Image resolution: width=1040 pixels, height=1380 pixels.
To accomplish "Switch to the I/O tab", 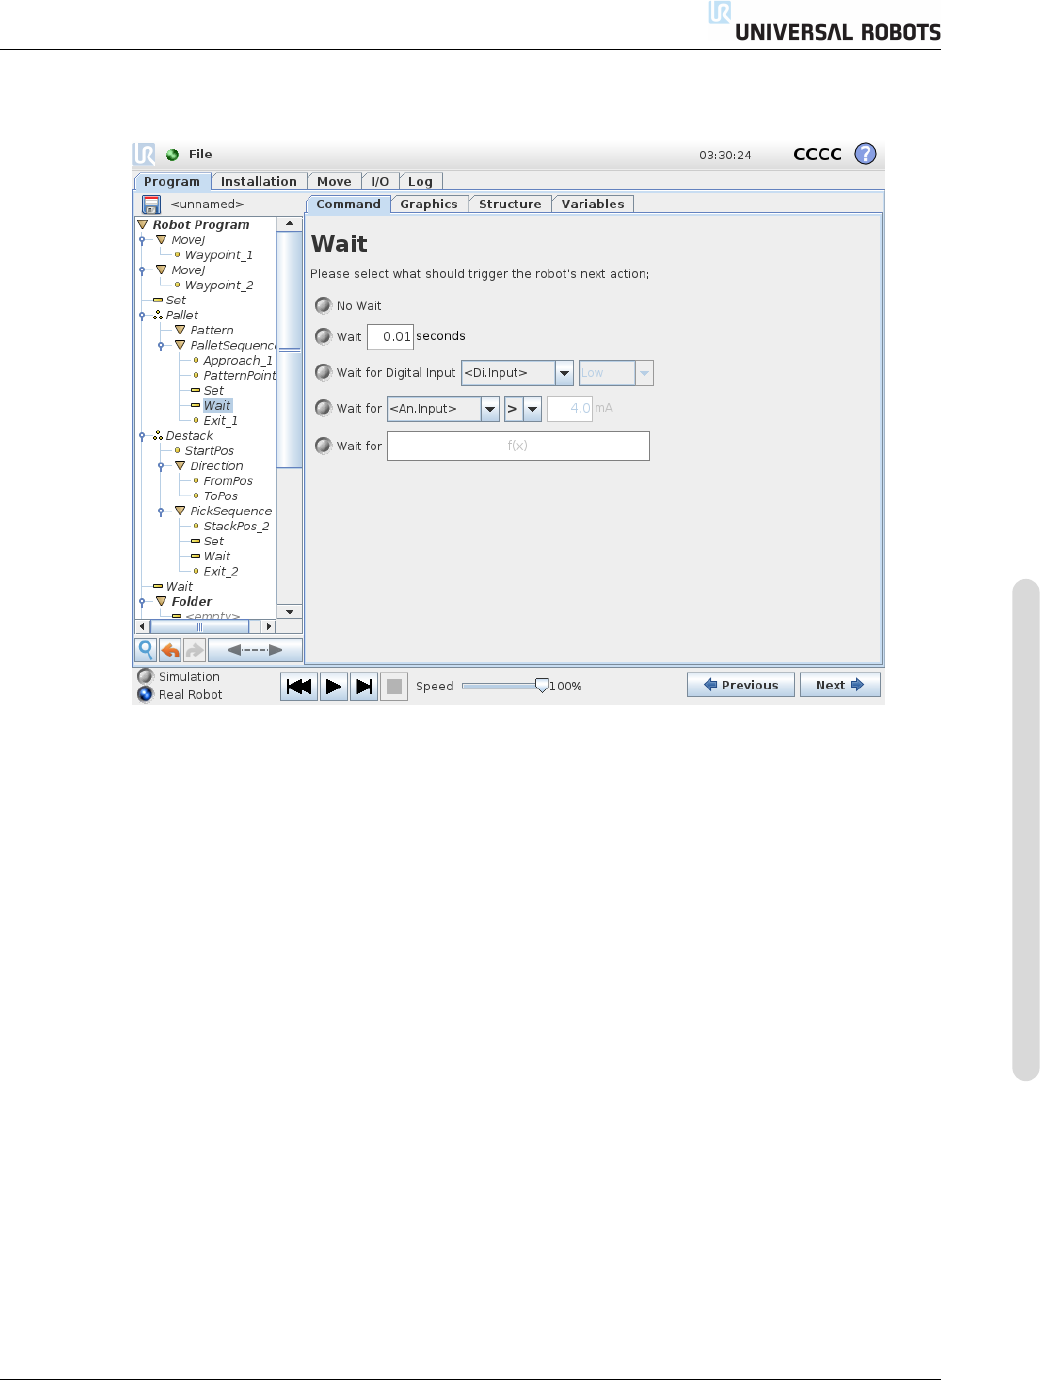I will 380,182.
